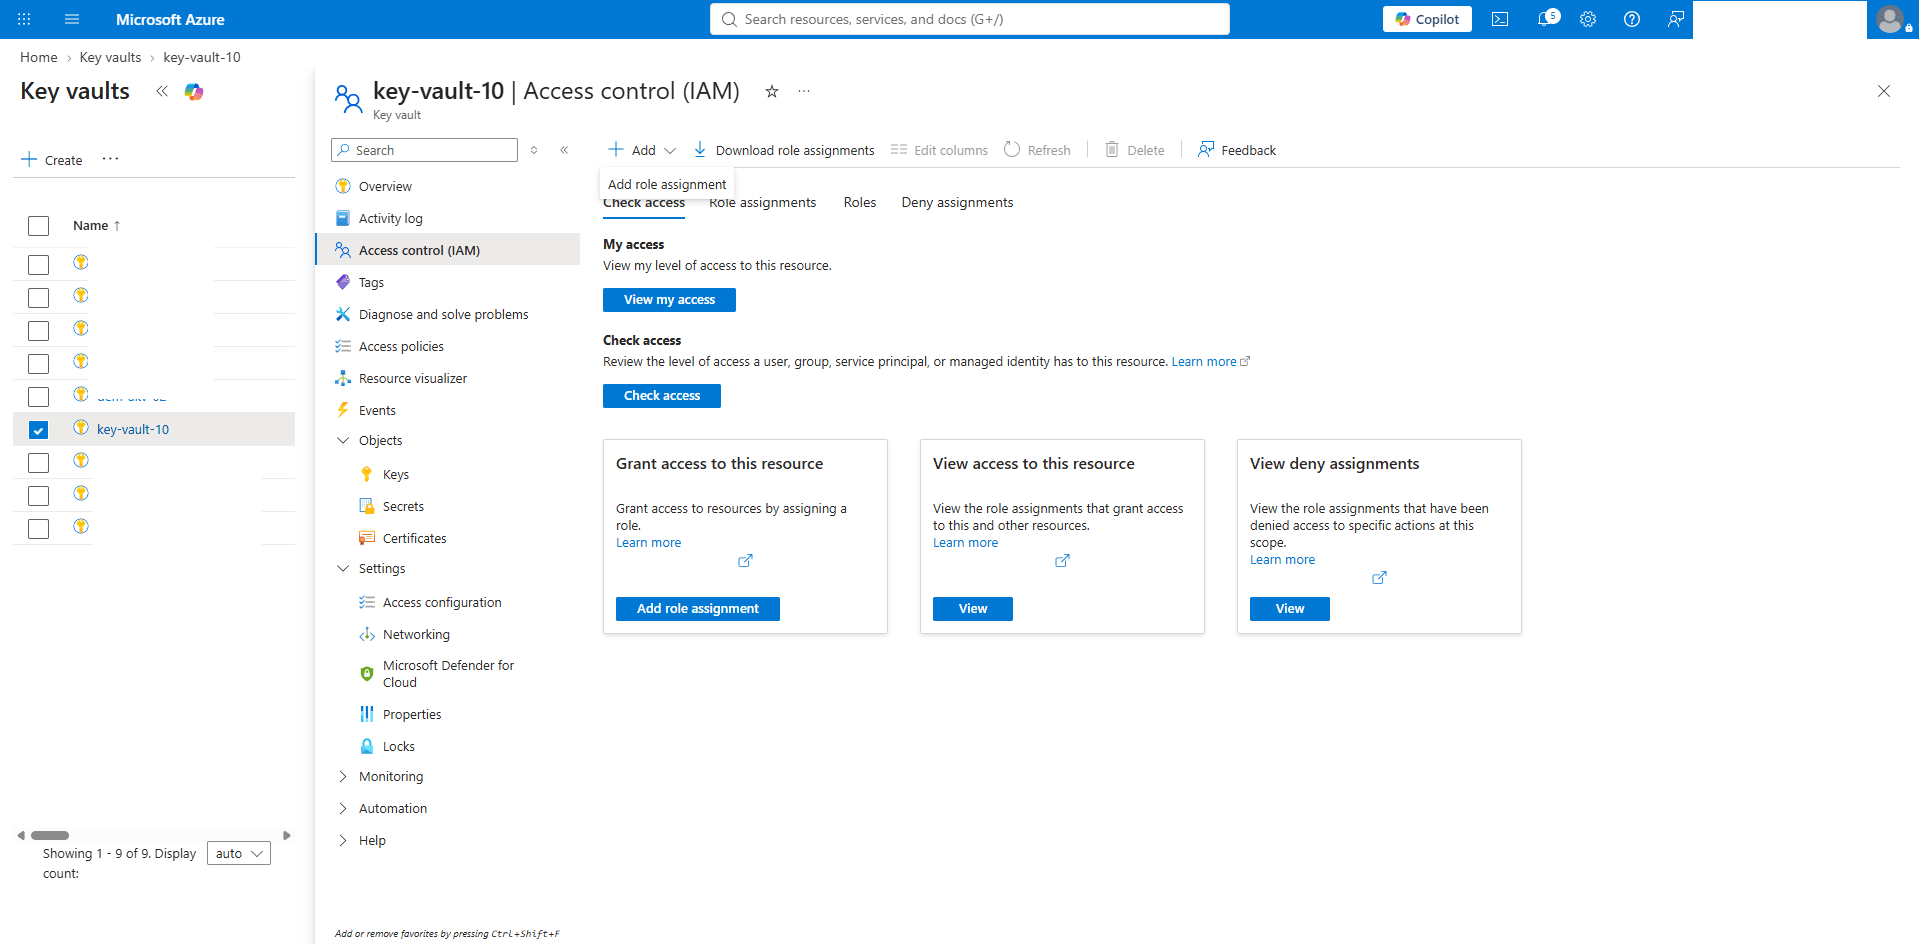1919x944 pixels.
Task: Expand the Monitoring section
Action: [343, 776]
